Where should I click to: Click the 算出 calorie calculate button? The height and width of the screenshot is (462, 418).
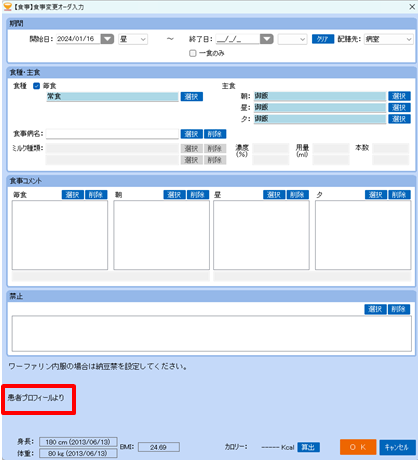[308, 447]
